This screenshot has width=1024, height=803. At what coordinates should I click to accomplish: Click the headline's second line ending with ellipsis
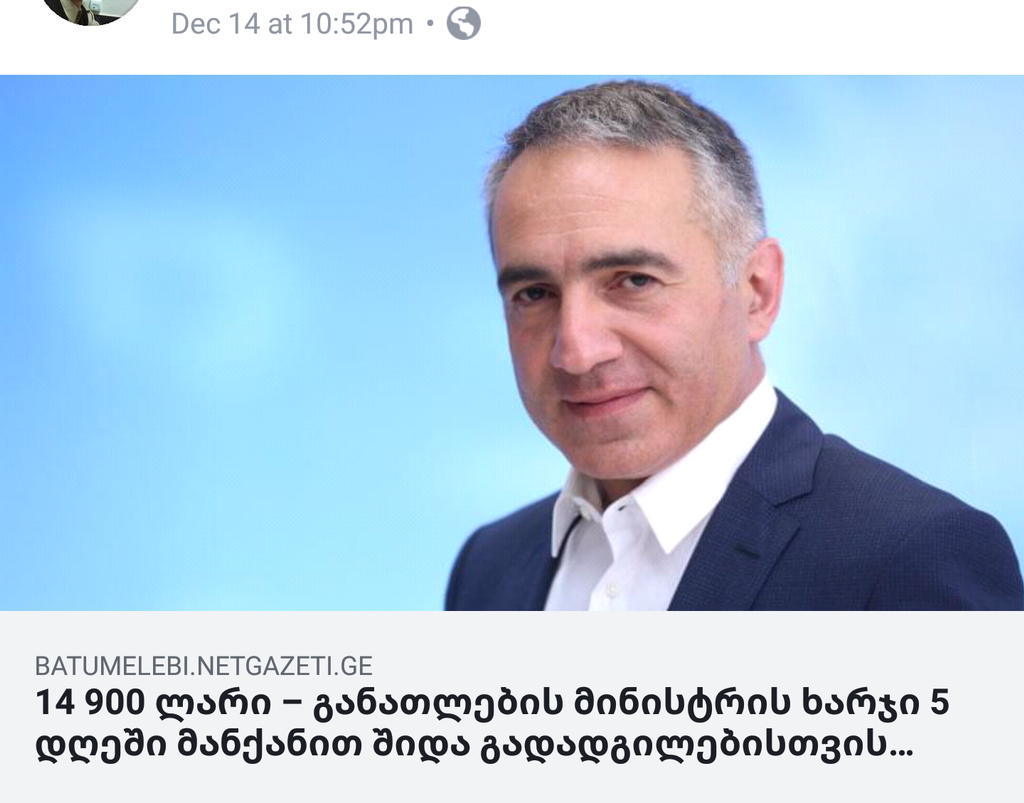[474, 745]
